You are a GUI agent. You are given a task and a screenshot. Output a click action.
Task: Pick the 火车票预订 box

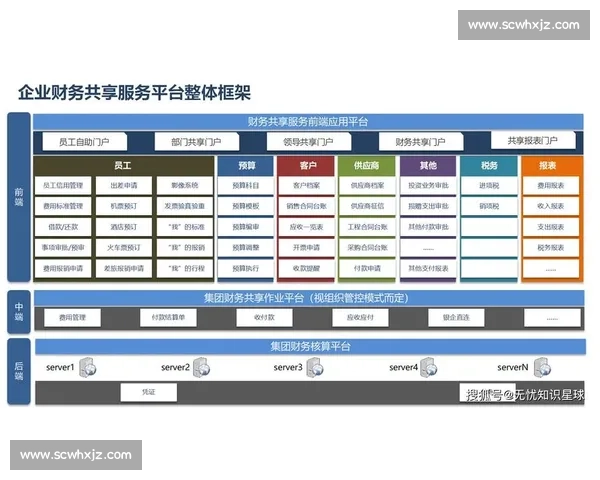click(124, 248)
